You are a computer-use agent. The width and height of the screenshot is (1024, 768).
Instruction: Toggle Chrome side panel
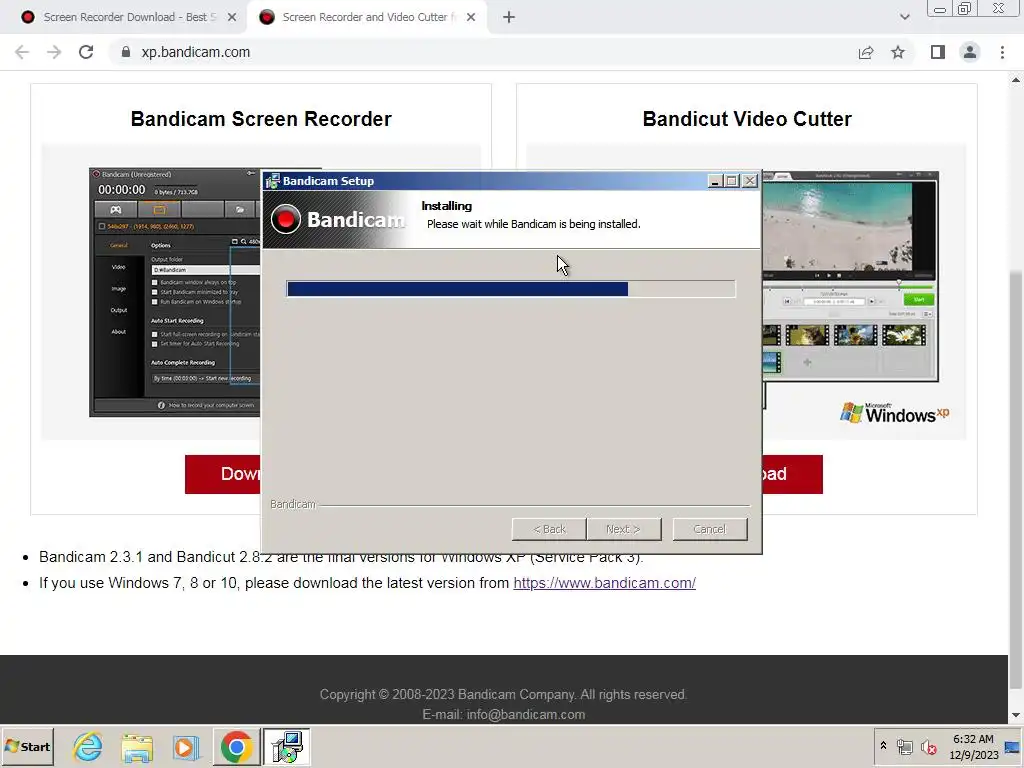[938, 52]
